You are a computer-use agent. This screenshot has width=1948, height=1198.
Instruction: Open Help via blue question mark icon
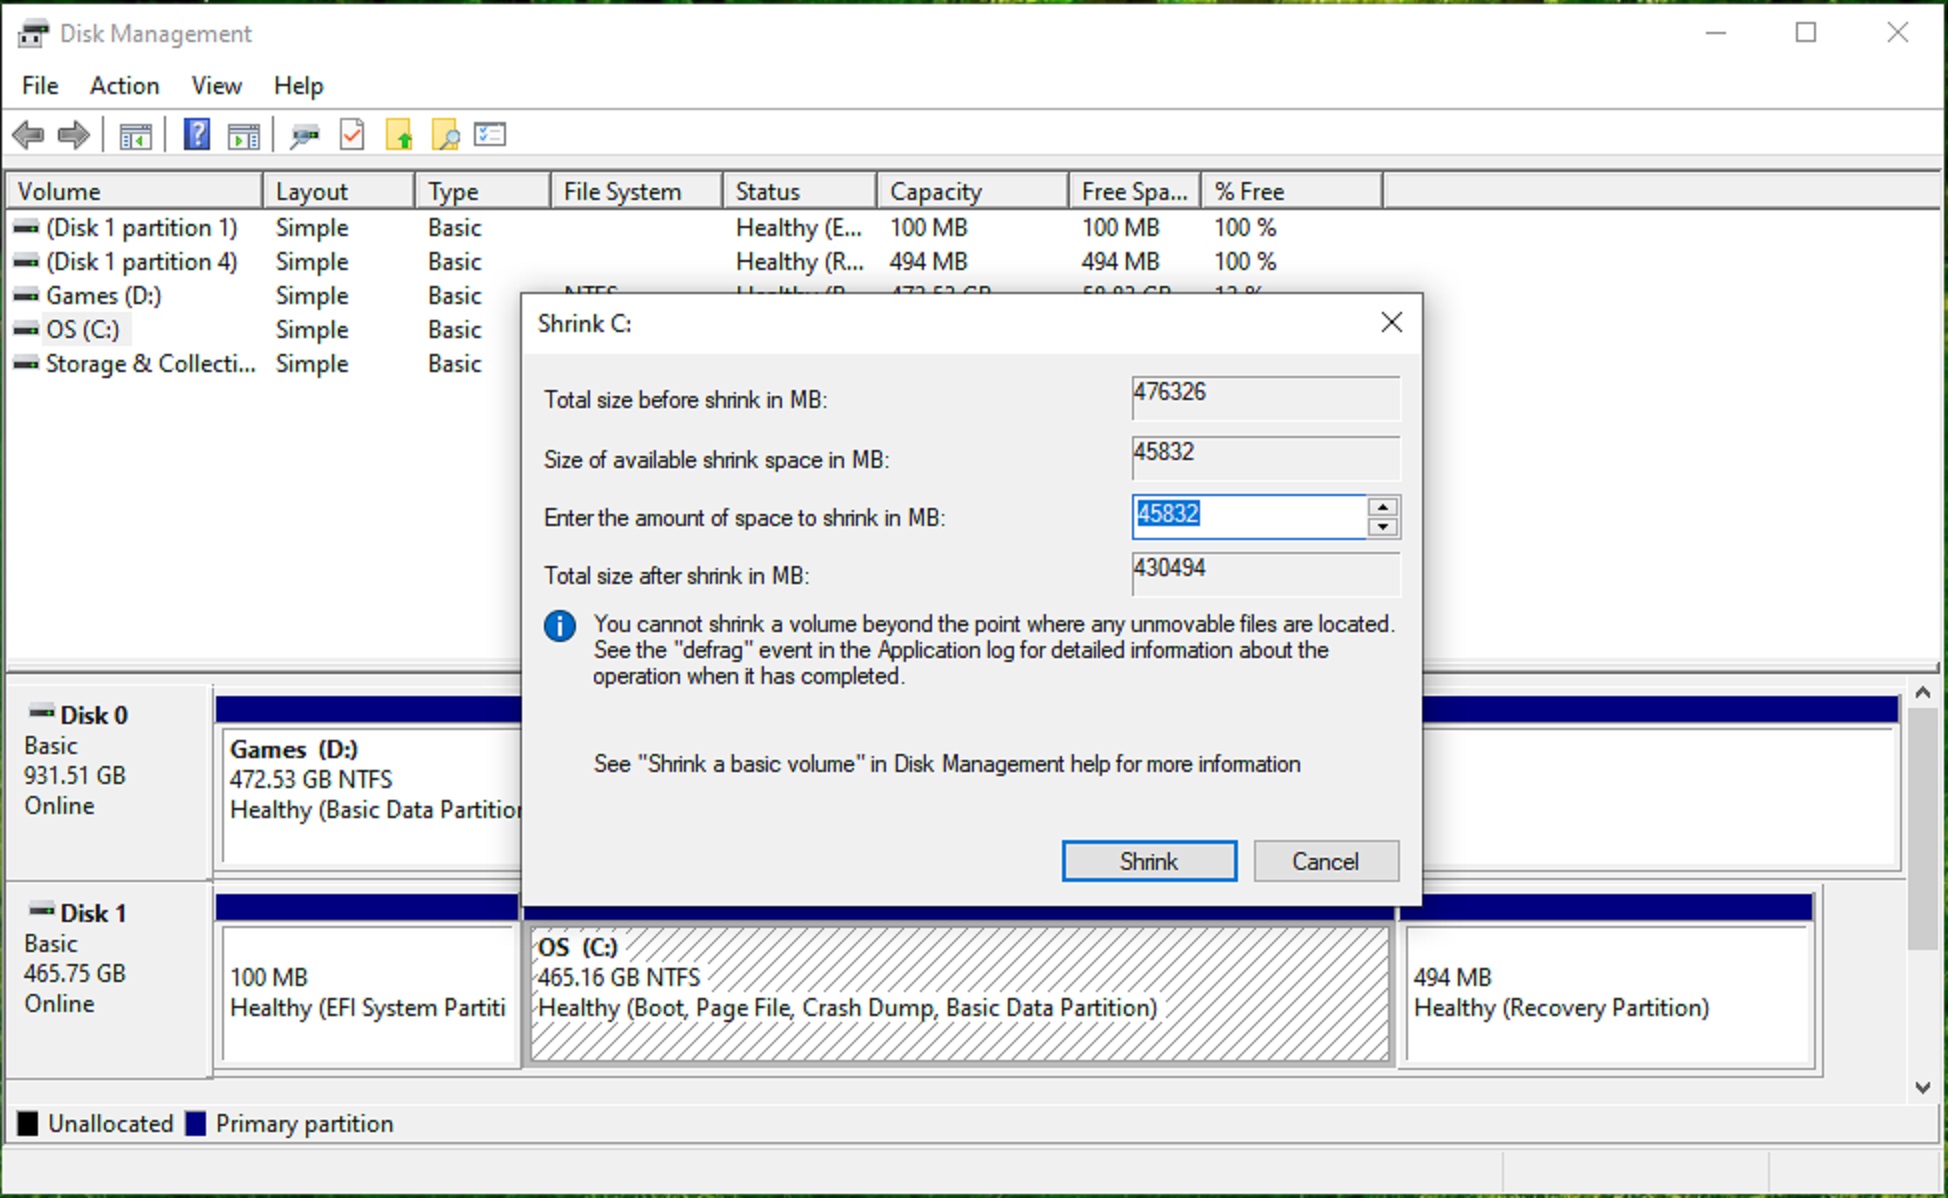pos(197,134)
